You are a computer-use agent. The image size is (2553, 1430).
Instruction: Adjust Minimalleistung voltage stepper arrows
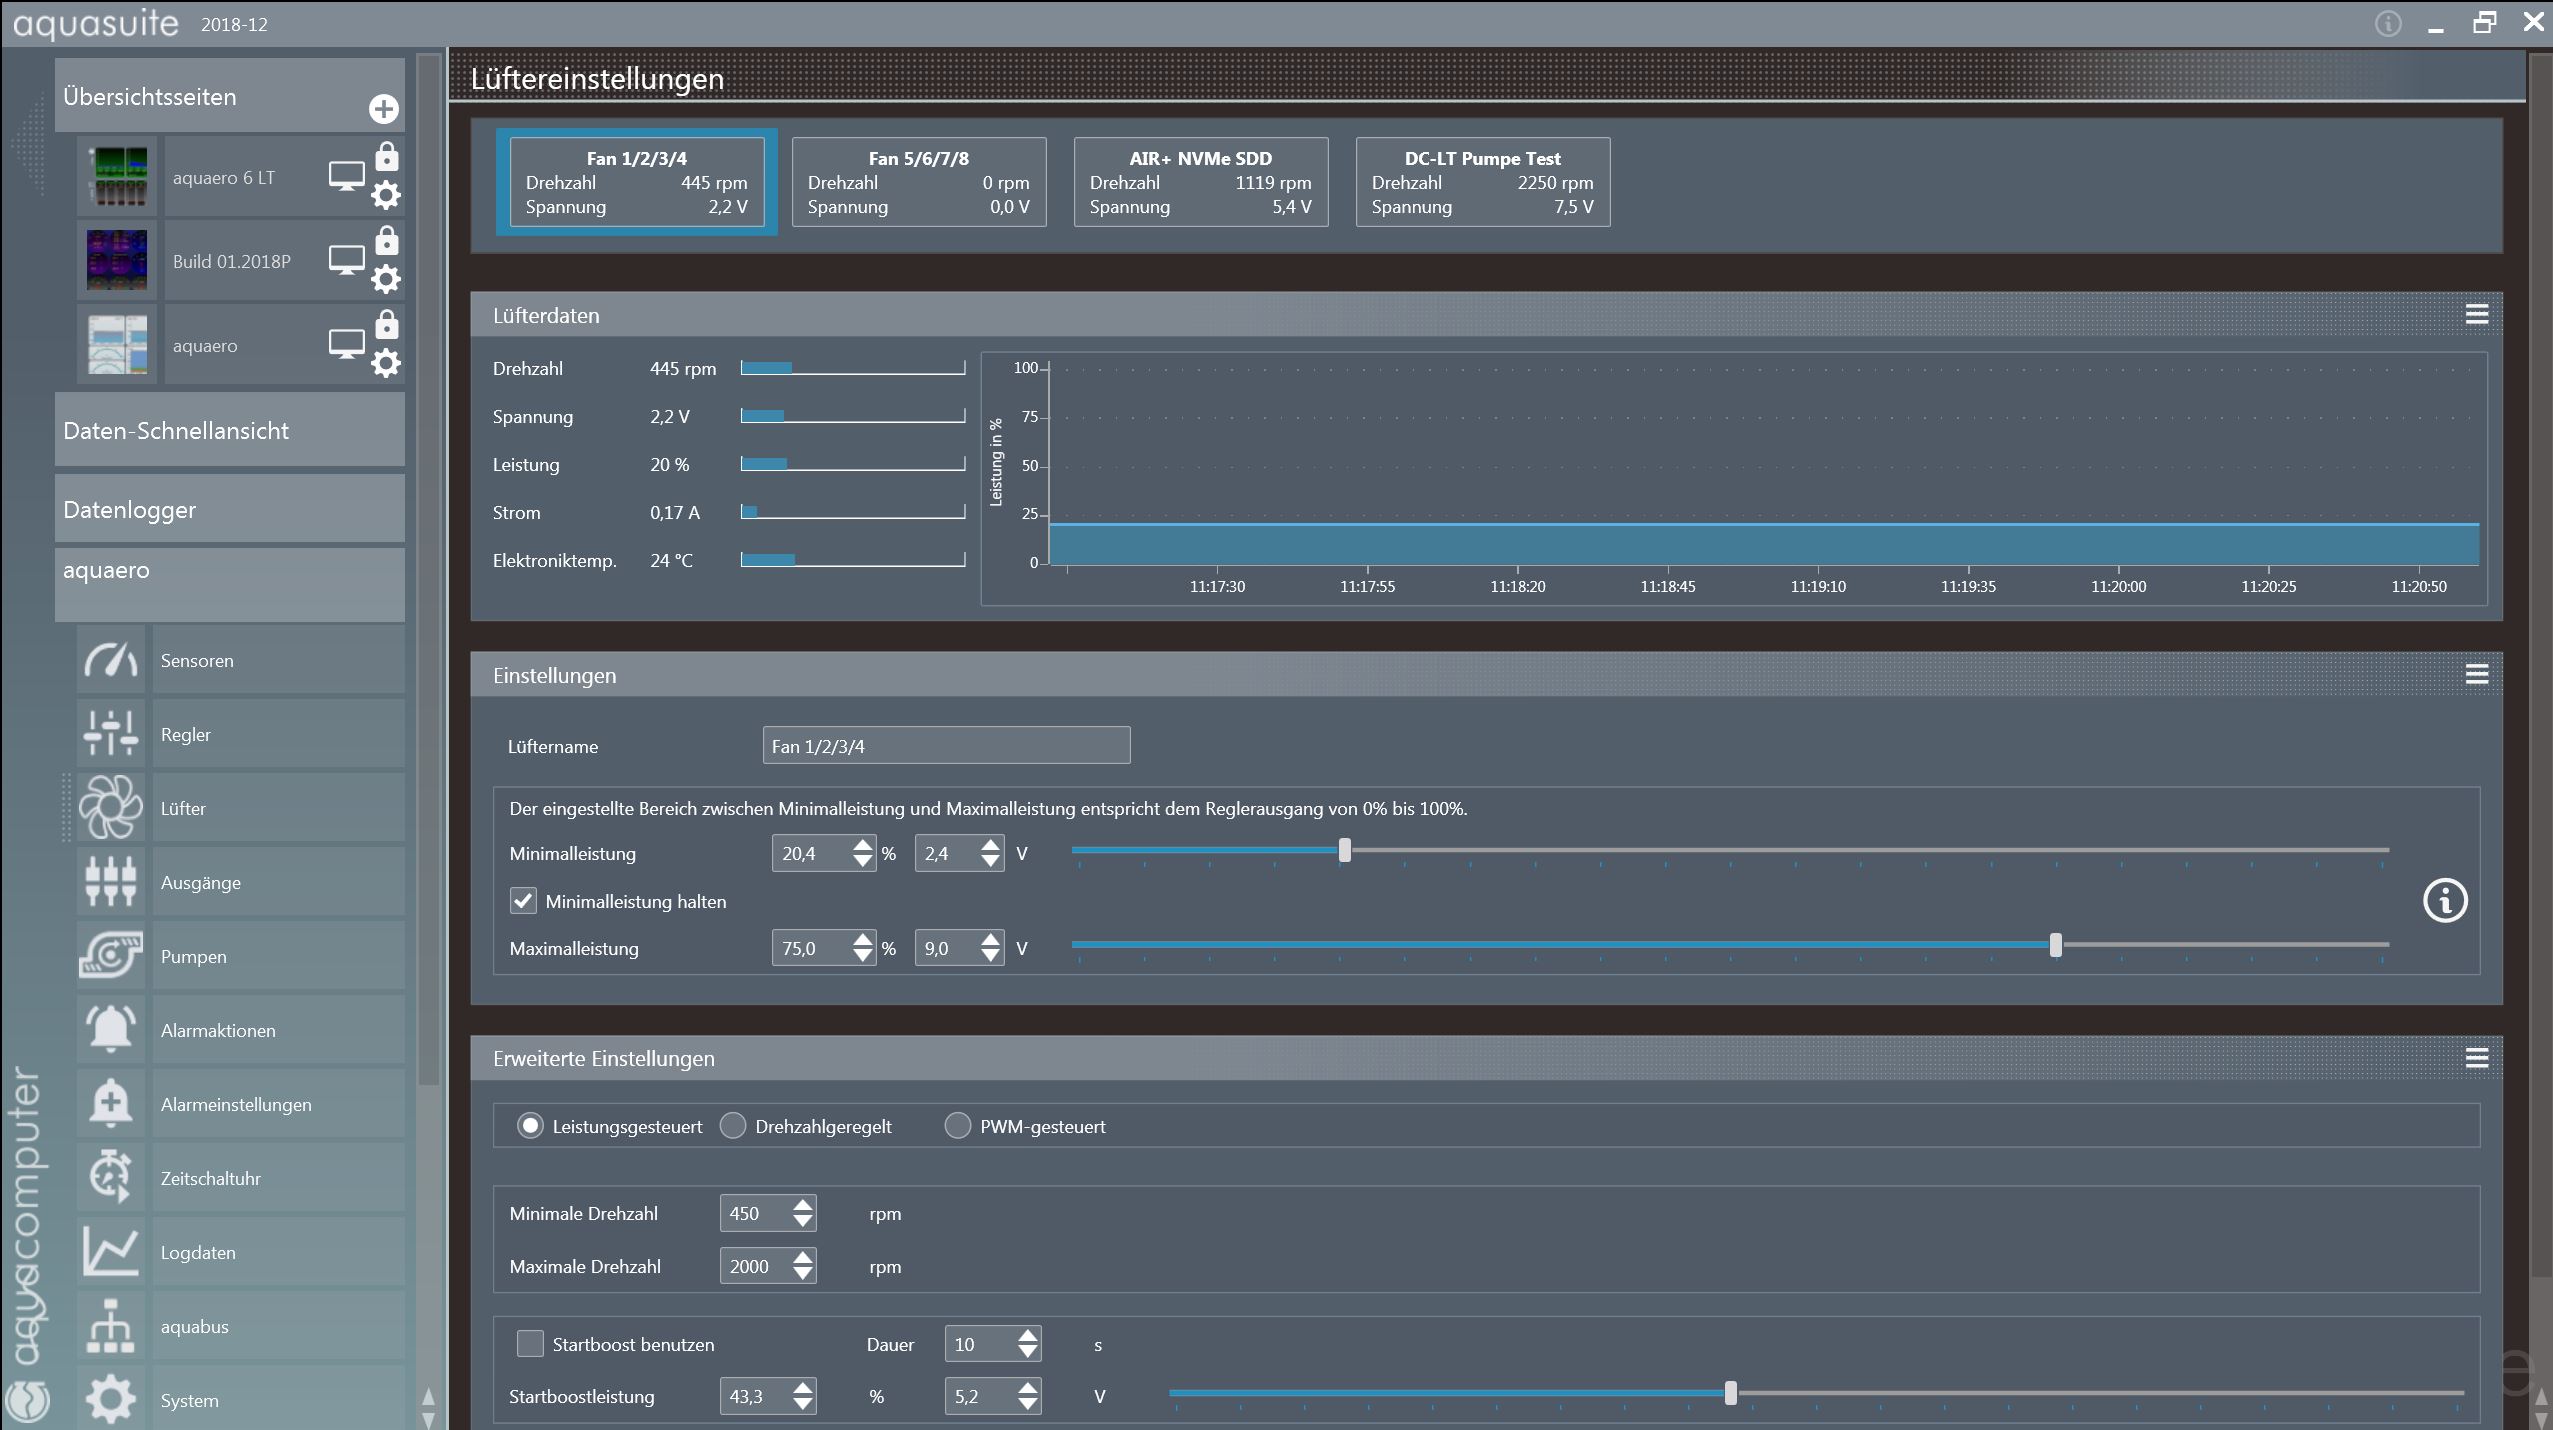[x=990, y=853]
